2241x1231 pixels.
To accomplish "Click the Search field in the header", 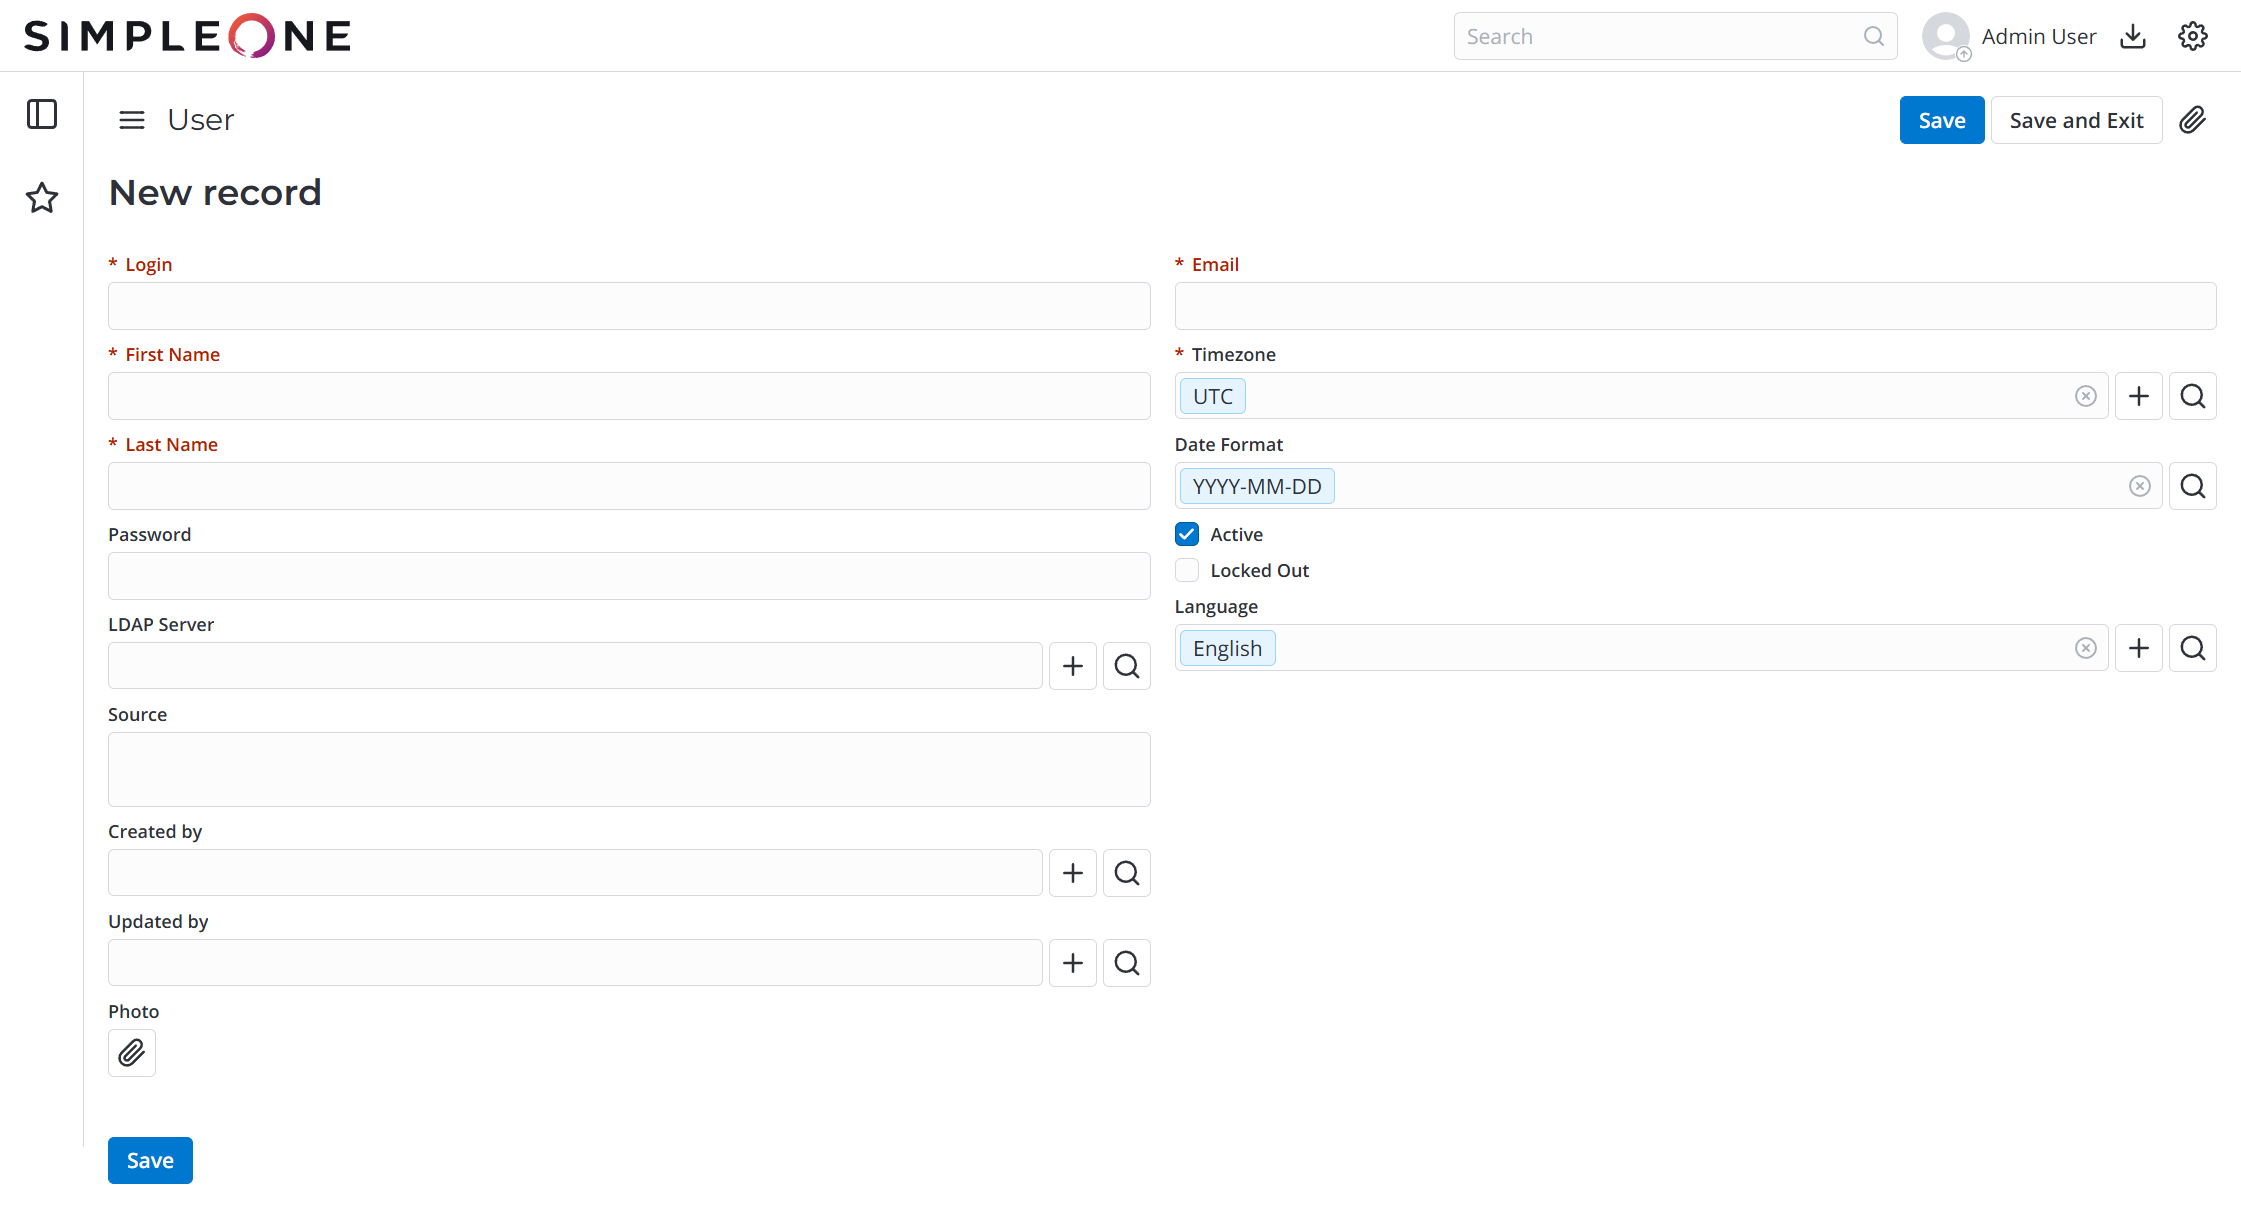I will (1650, 35).
